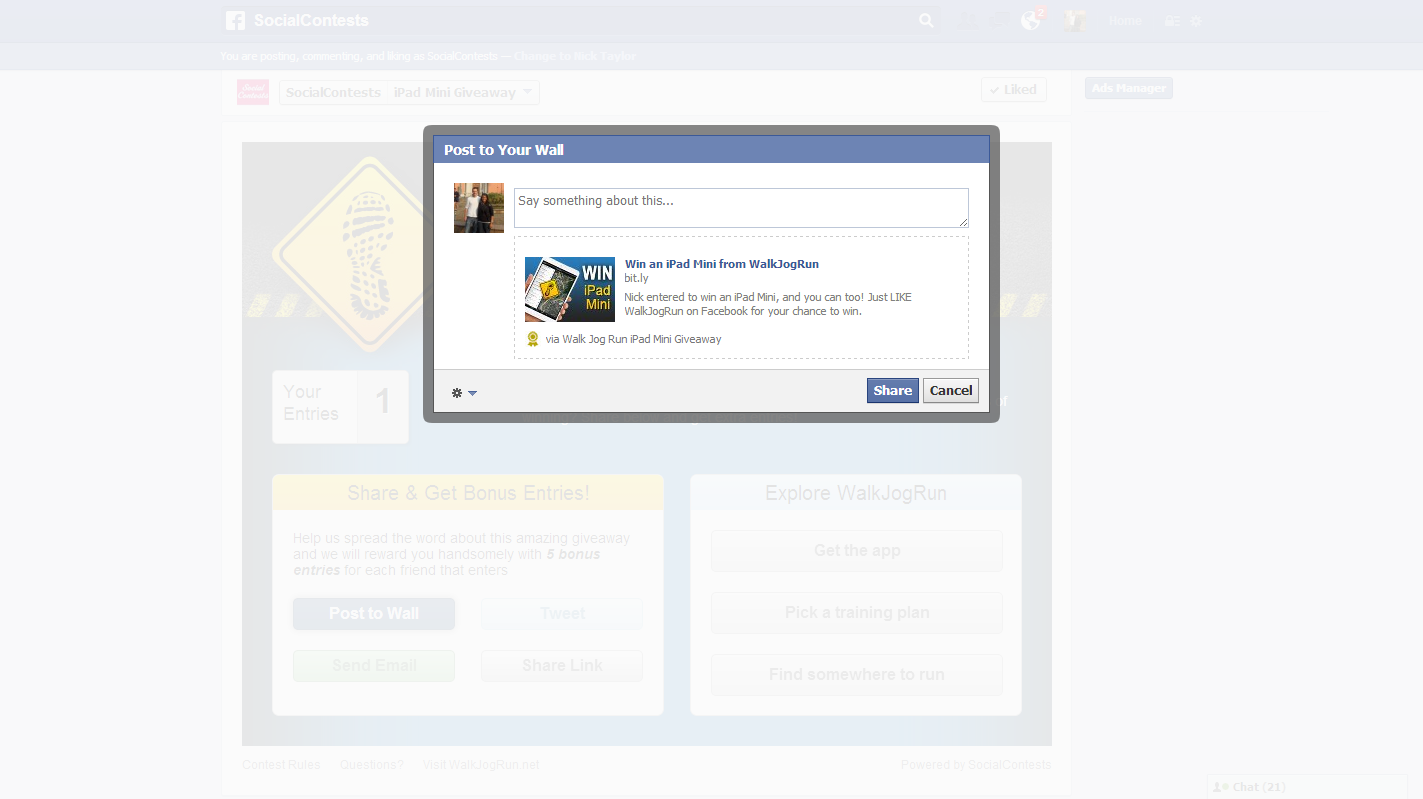1423x799 pixels.
Task: Click the Facebook logo icon
Action: [x=235, y=20]
